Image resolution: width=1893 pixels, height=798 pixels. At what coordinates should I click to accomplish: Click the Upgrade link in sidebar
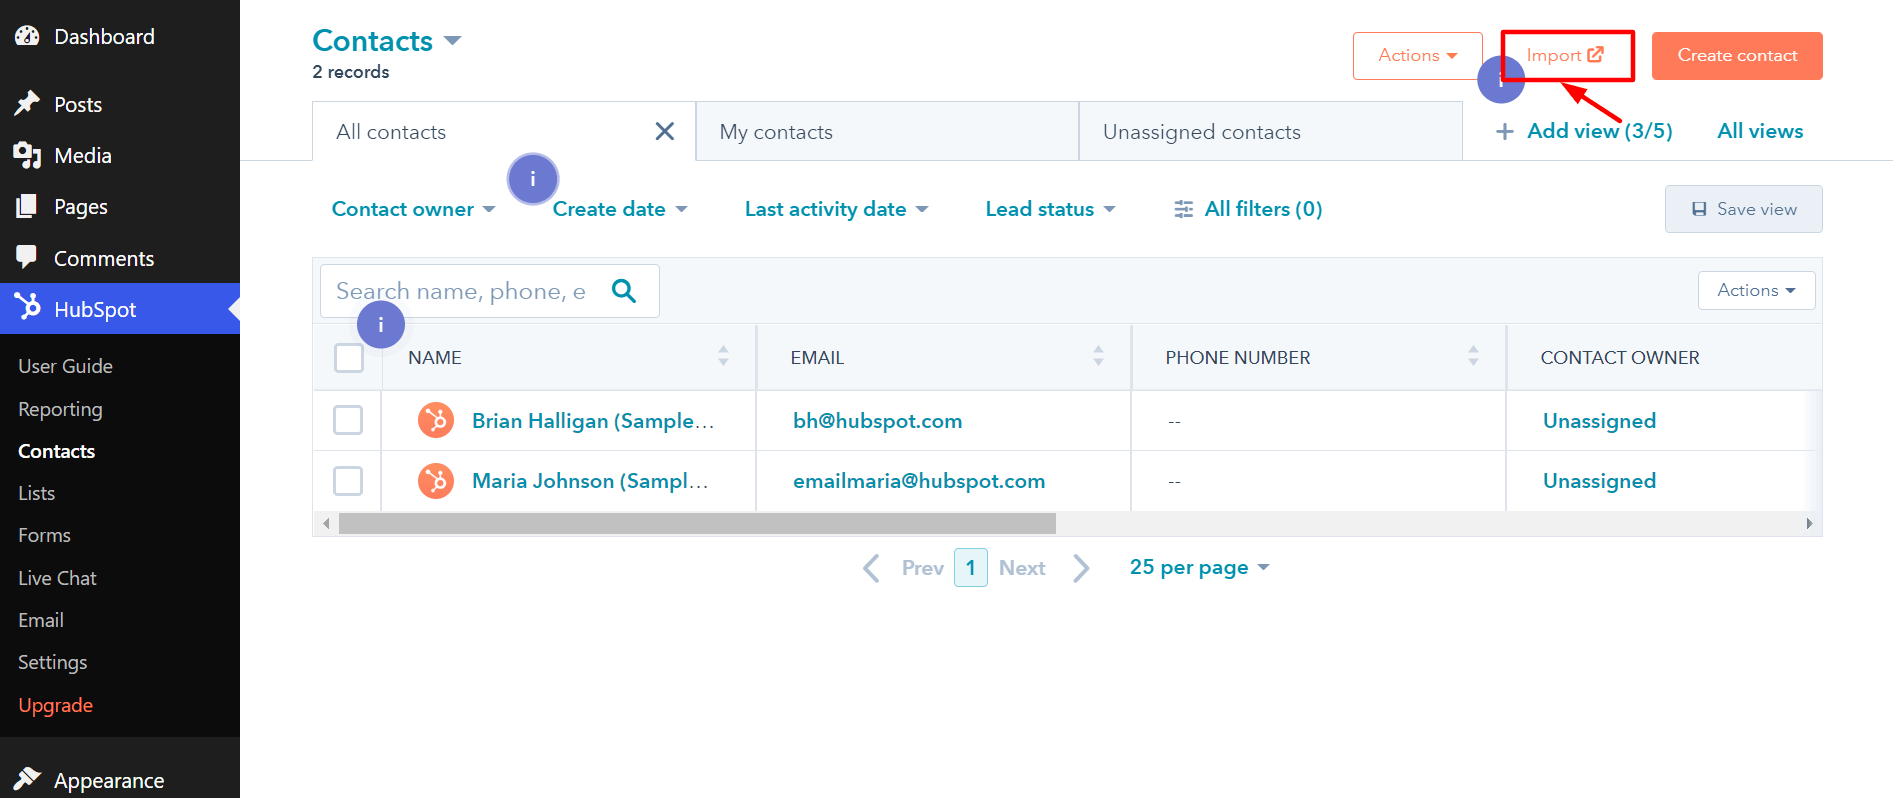[x=55, y=705]
